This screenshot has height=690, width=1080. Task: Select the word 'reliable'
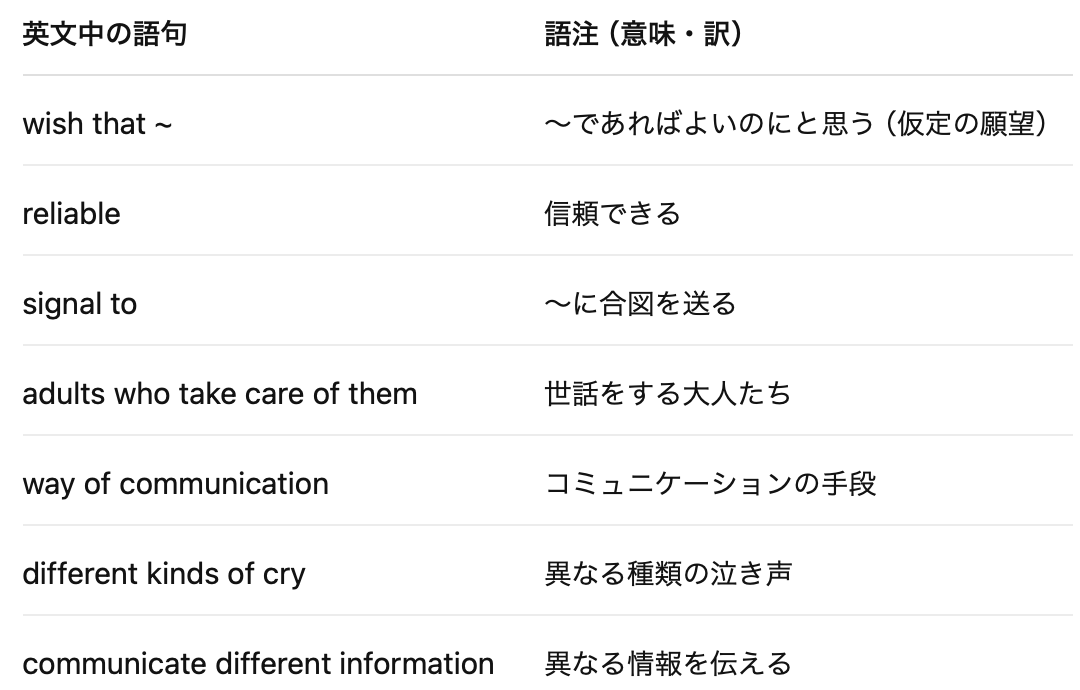[x=72, y=214]
